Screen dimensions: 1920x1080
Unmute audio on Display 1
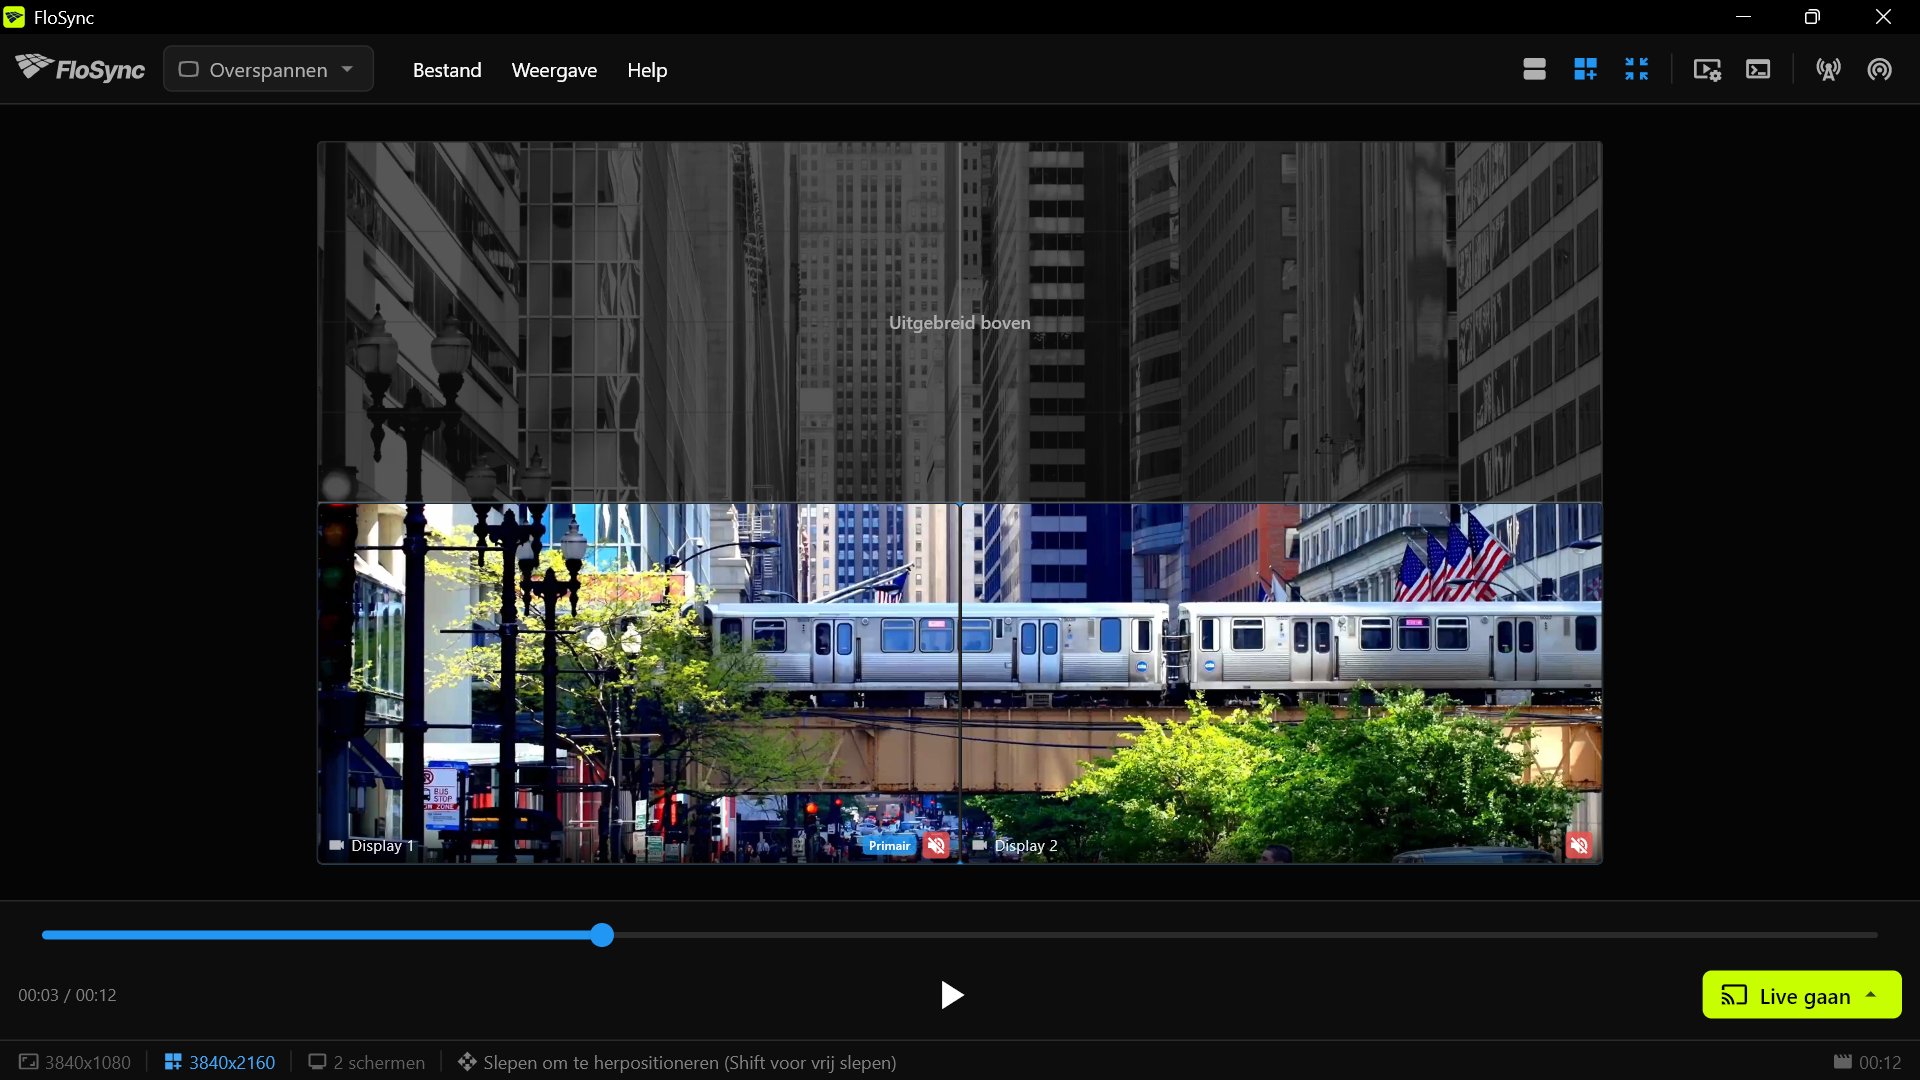[x=936, y=846]
